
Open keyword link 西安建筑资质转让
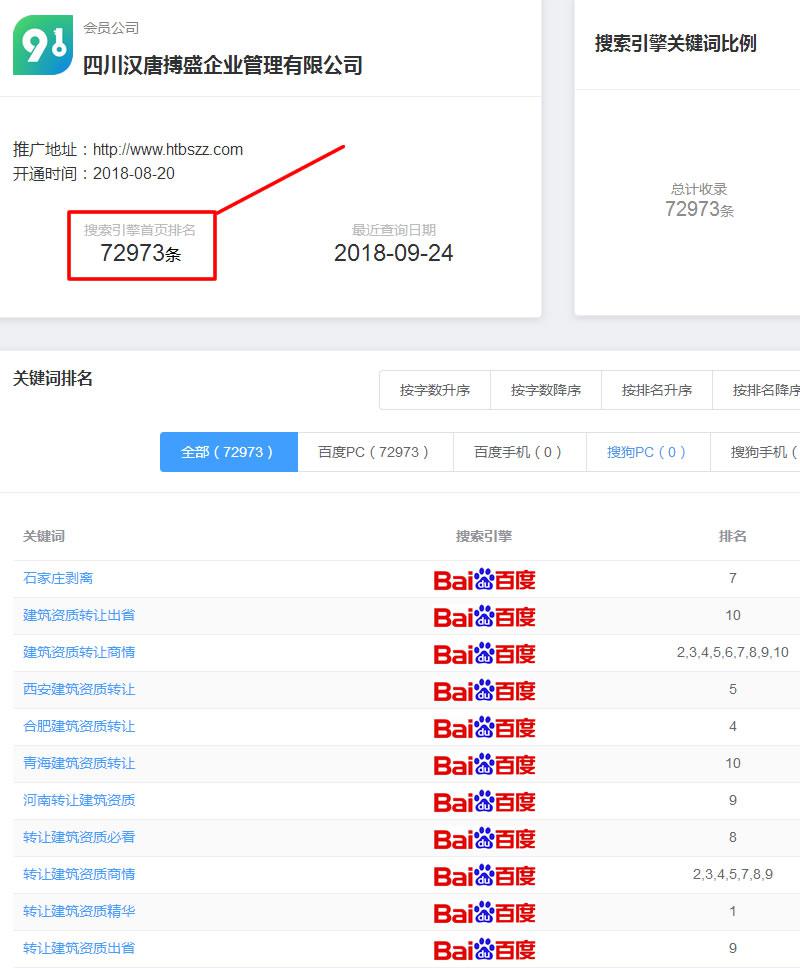click(79, 689)
